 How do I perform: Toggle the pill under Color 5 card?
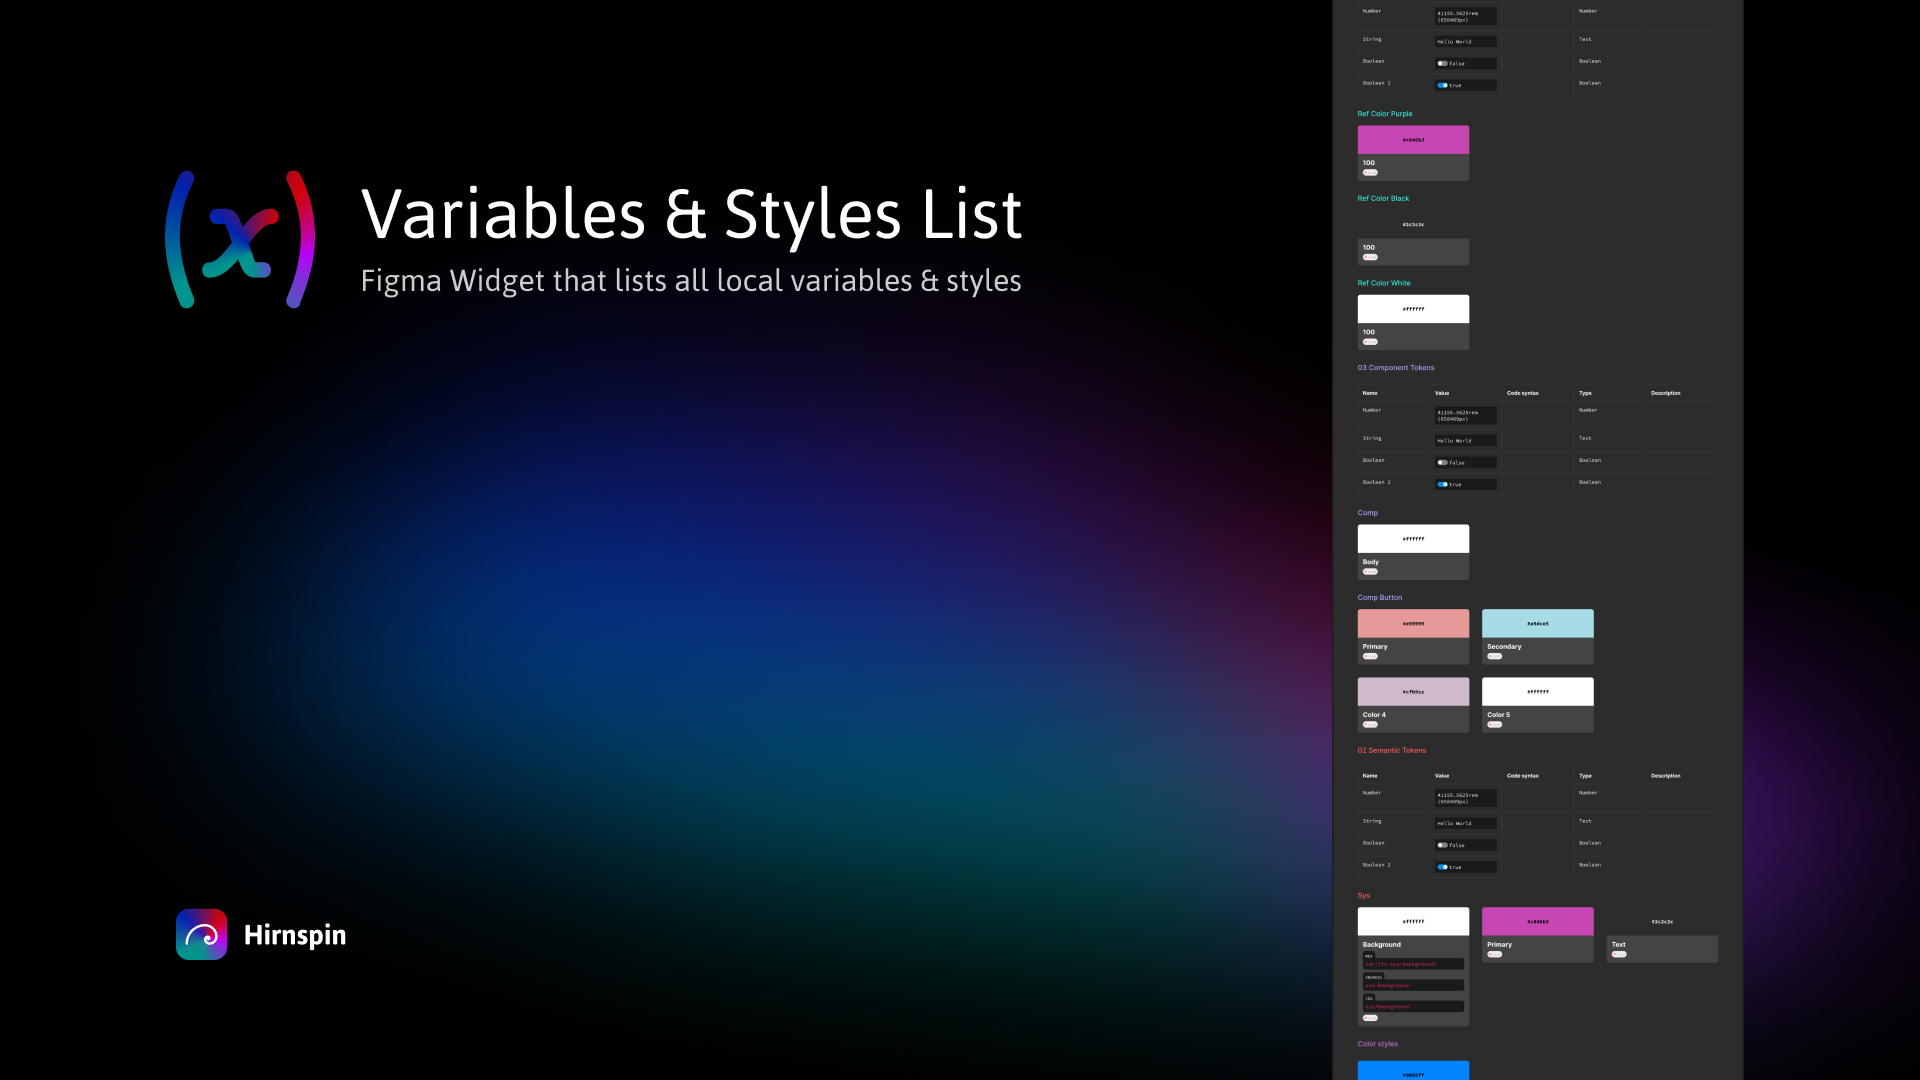[x=1494, y=724]
